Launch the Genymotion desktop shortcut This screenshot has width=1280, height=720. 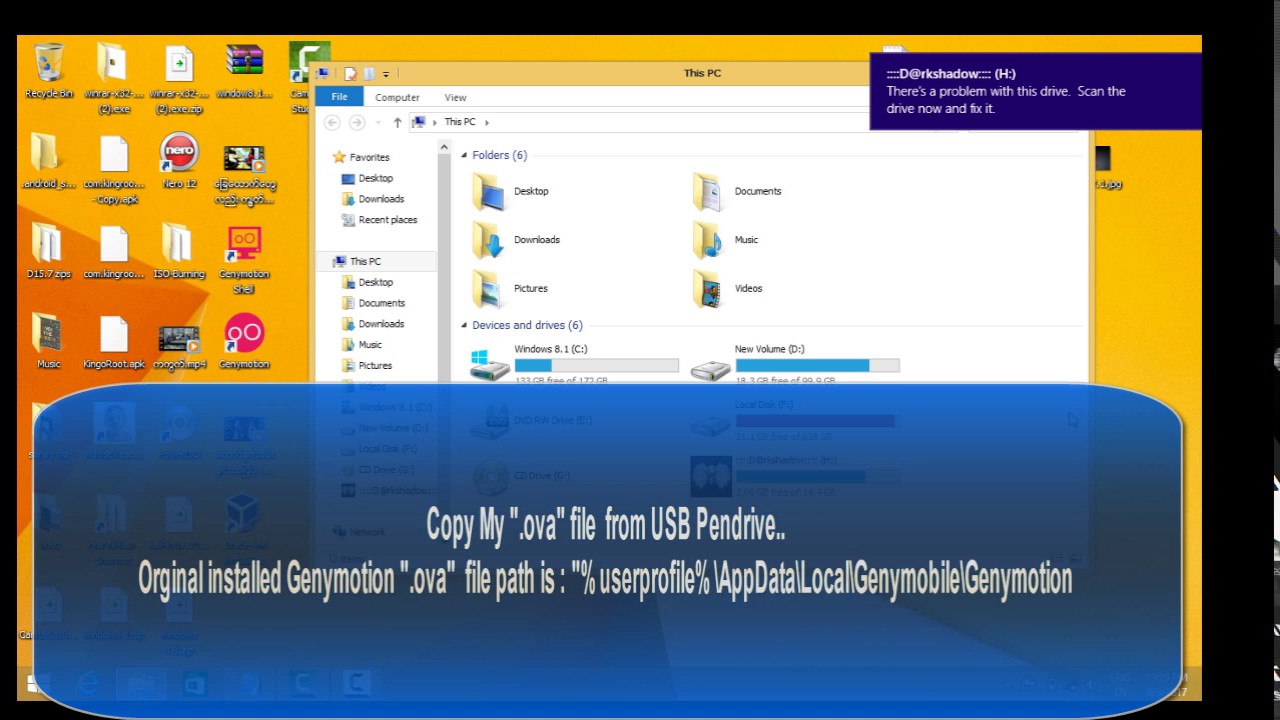(244, 341)
